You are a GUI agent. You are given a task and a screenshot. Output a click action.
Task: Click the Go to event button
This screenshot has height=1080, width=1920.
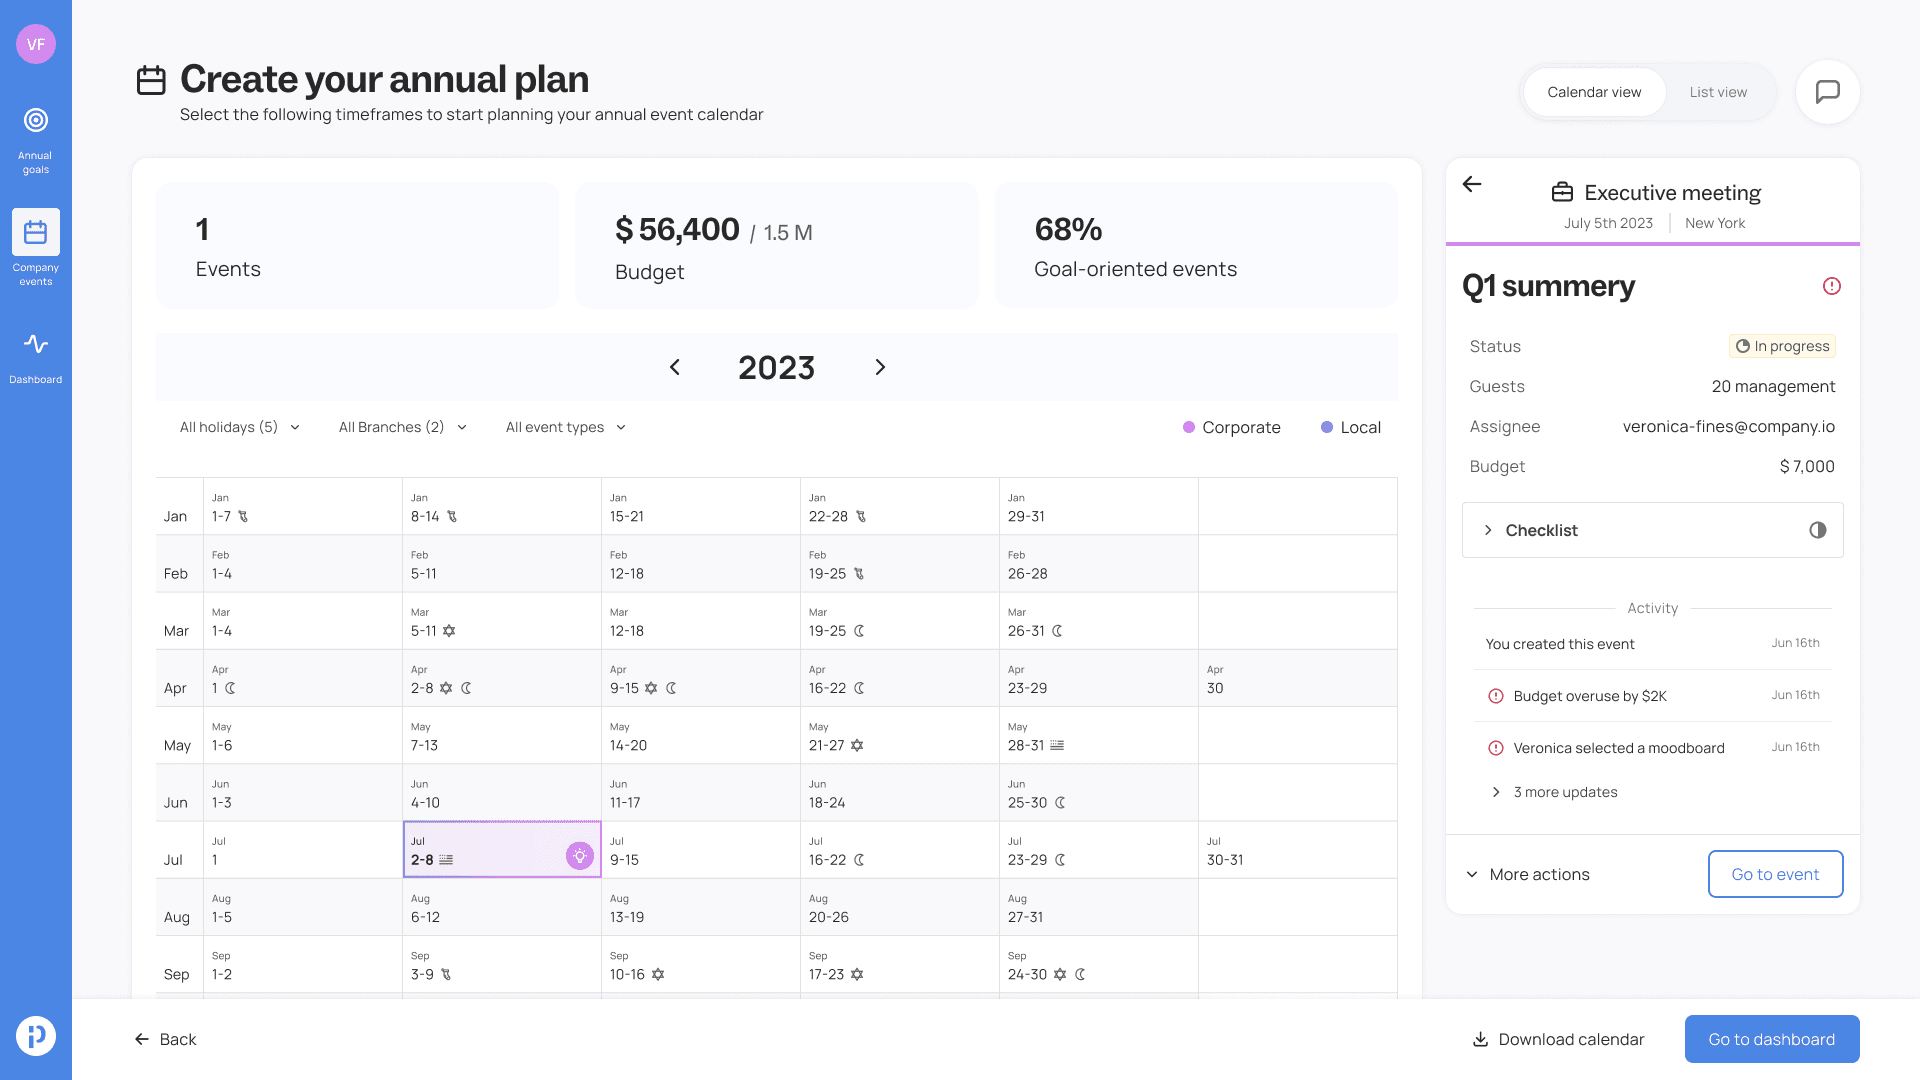click(1775, 874)
